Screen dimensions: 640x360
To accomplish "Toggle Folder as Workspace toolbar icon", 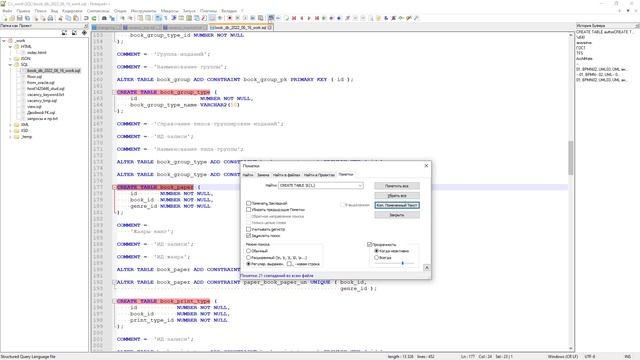I will (x=212, y=18).
